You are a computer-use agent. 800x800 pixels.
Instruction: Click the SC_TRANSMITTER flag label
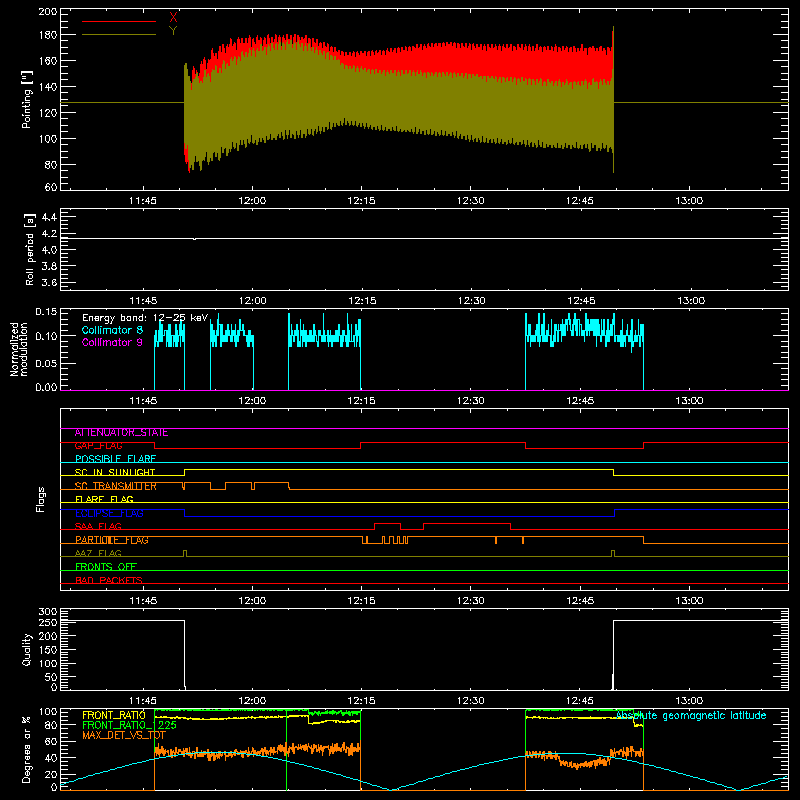(116, 486)
